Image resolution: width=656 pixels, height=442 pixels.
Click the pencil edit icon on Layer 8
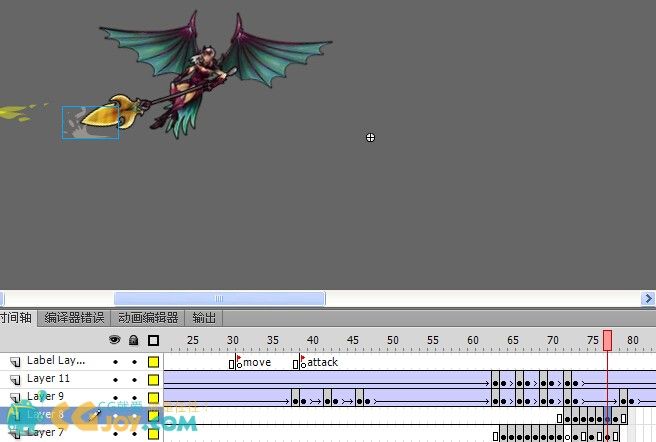(x=95, y=414)
